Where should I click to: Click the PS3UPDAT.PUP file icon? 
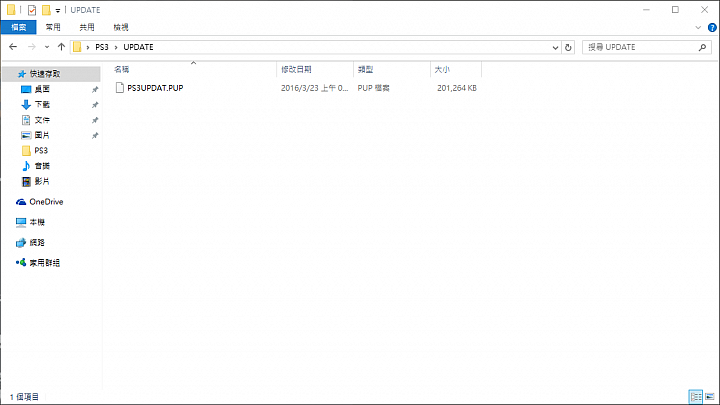119,88
